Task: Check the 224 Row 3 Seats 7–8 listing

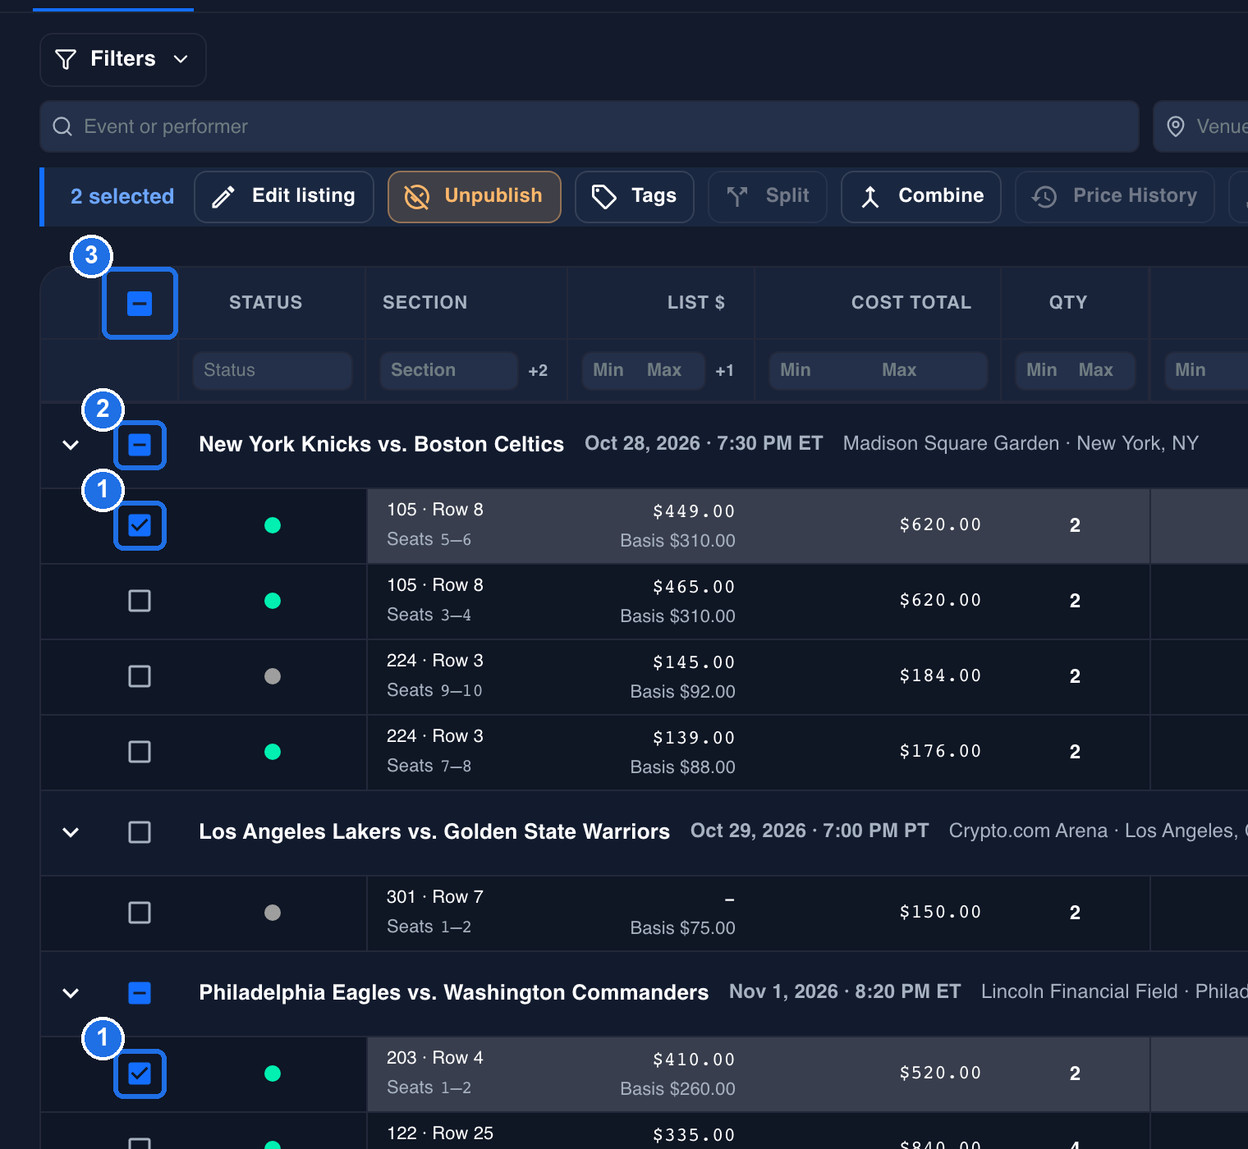Action: click(140, 752)
